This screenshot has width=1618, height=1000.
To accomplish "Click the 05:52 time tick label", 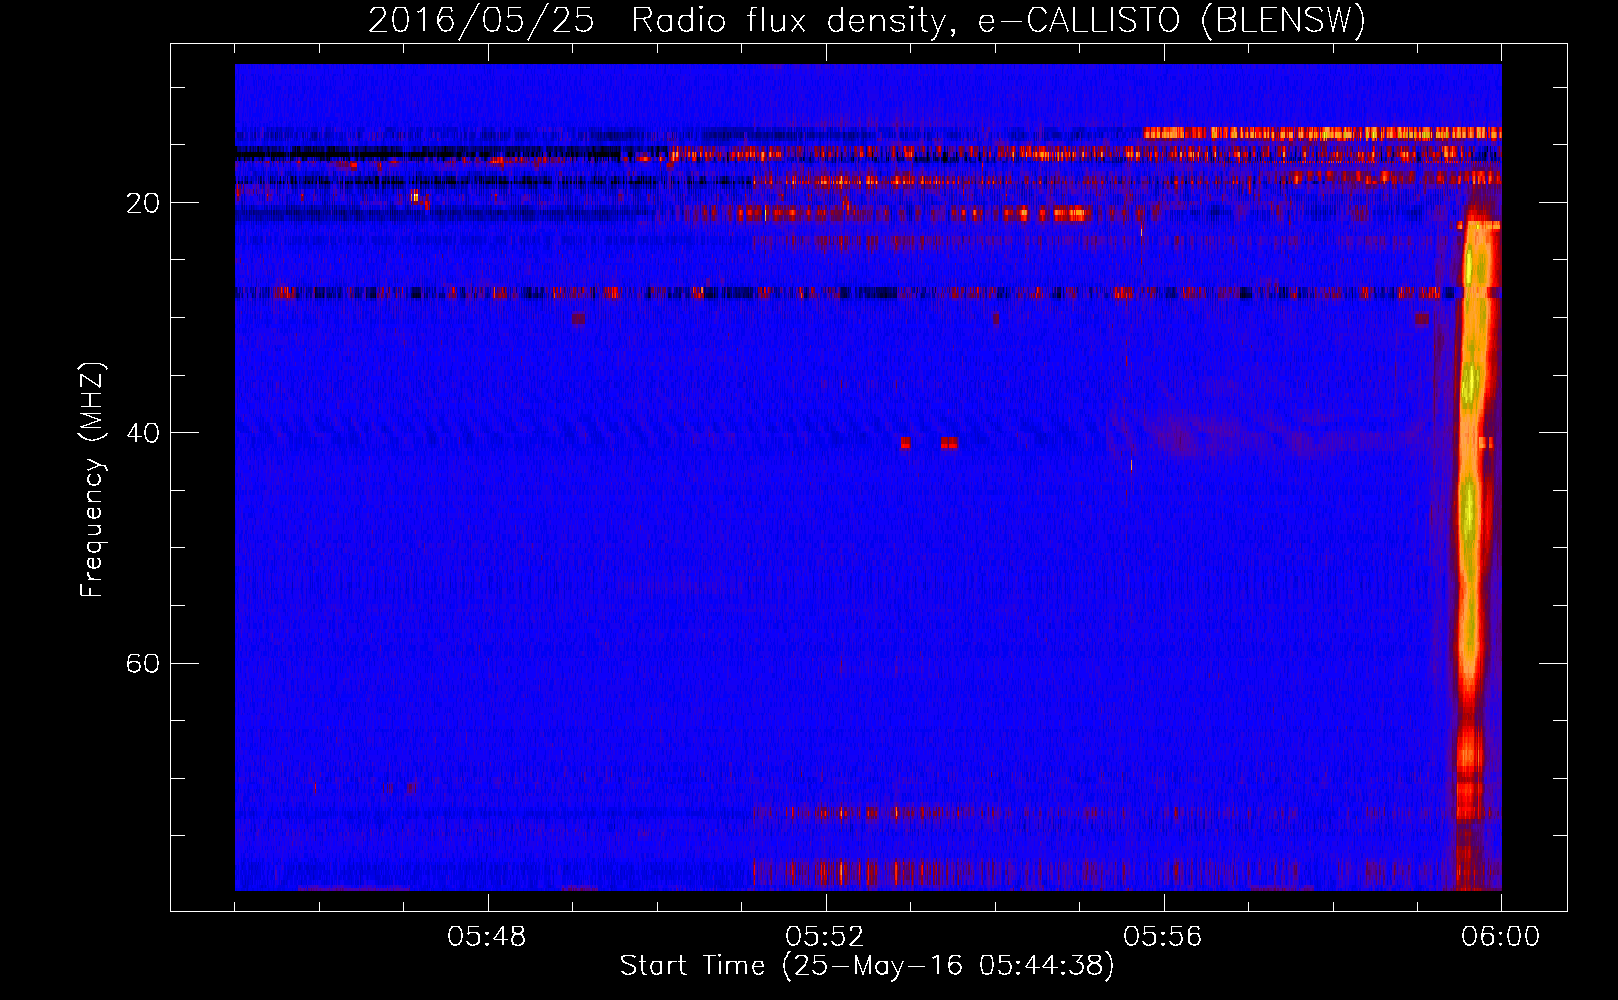I will 825,936.
